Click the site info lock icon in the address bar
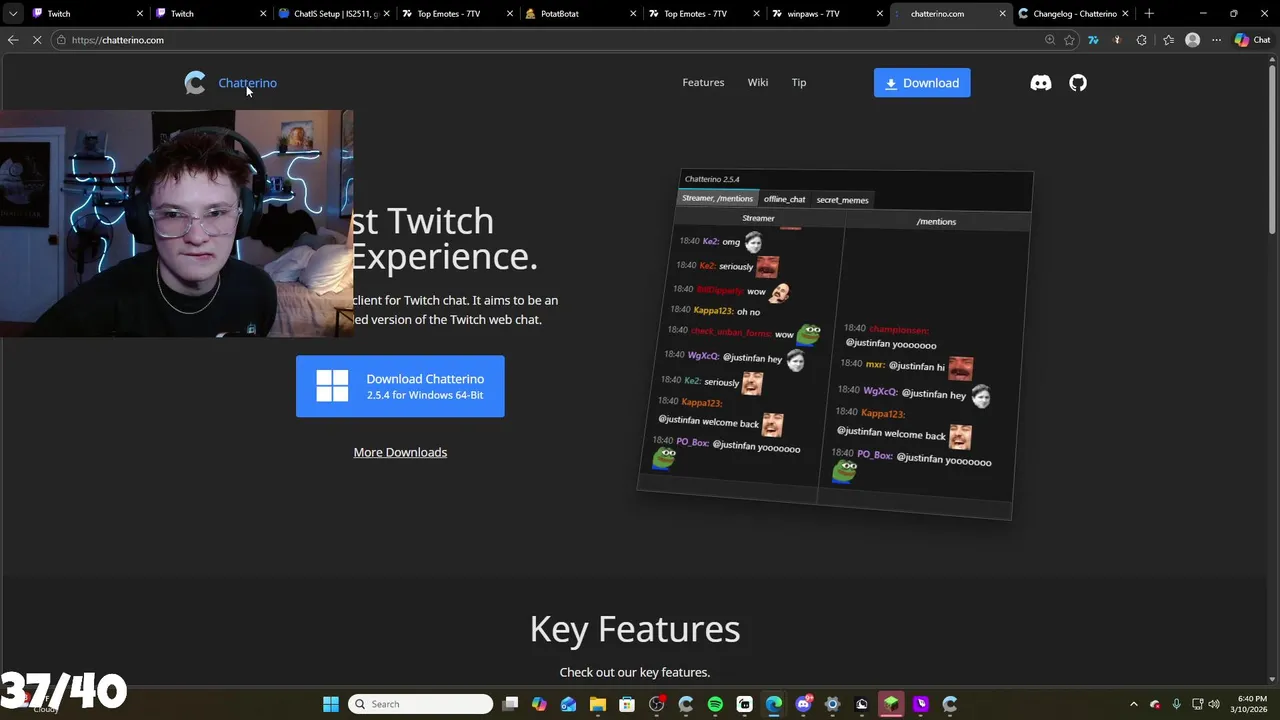This screenshot has height=720, width=1280. coord(62,40)
